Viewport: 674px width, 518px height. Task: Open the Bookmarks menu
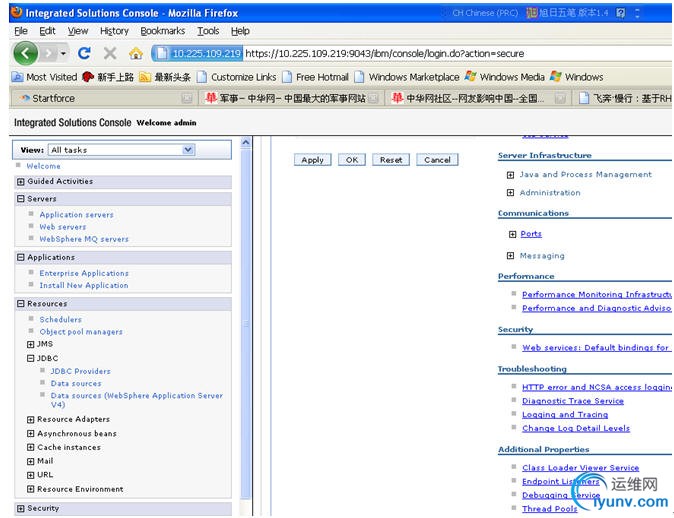coord(162,31)
